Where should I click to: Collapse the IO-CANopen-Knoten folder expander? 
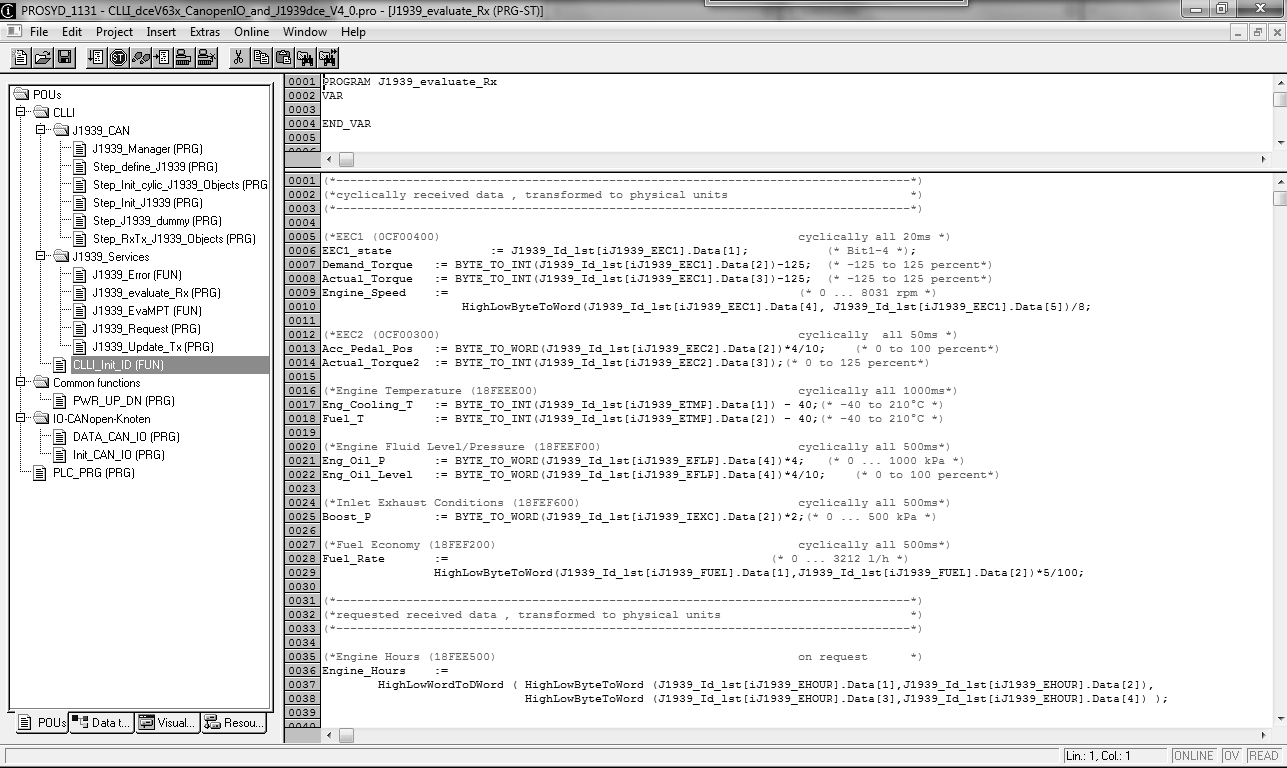tap(21, 418)
